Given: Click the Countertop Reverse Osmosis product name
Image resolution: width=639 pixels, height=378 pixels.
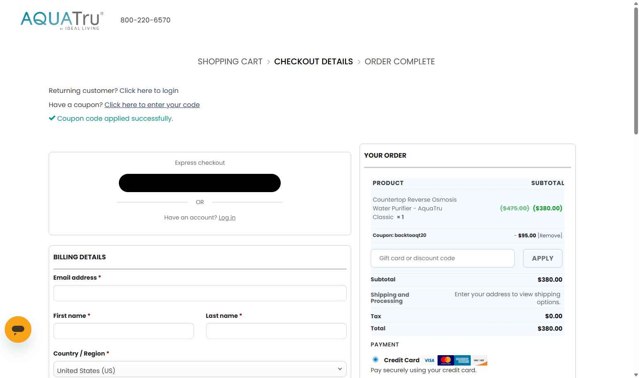Looking at the screenshot, I should point(414,208).
